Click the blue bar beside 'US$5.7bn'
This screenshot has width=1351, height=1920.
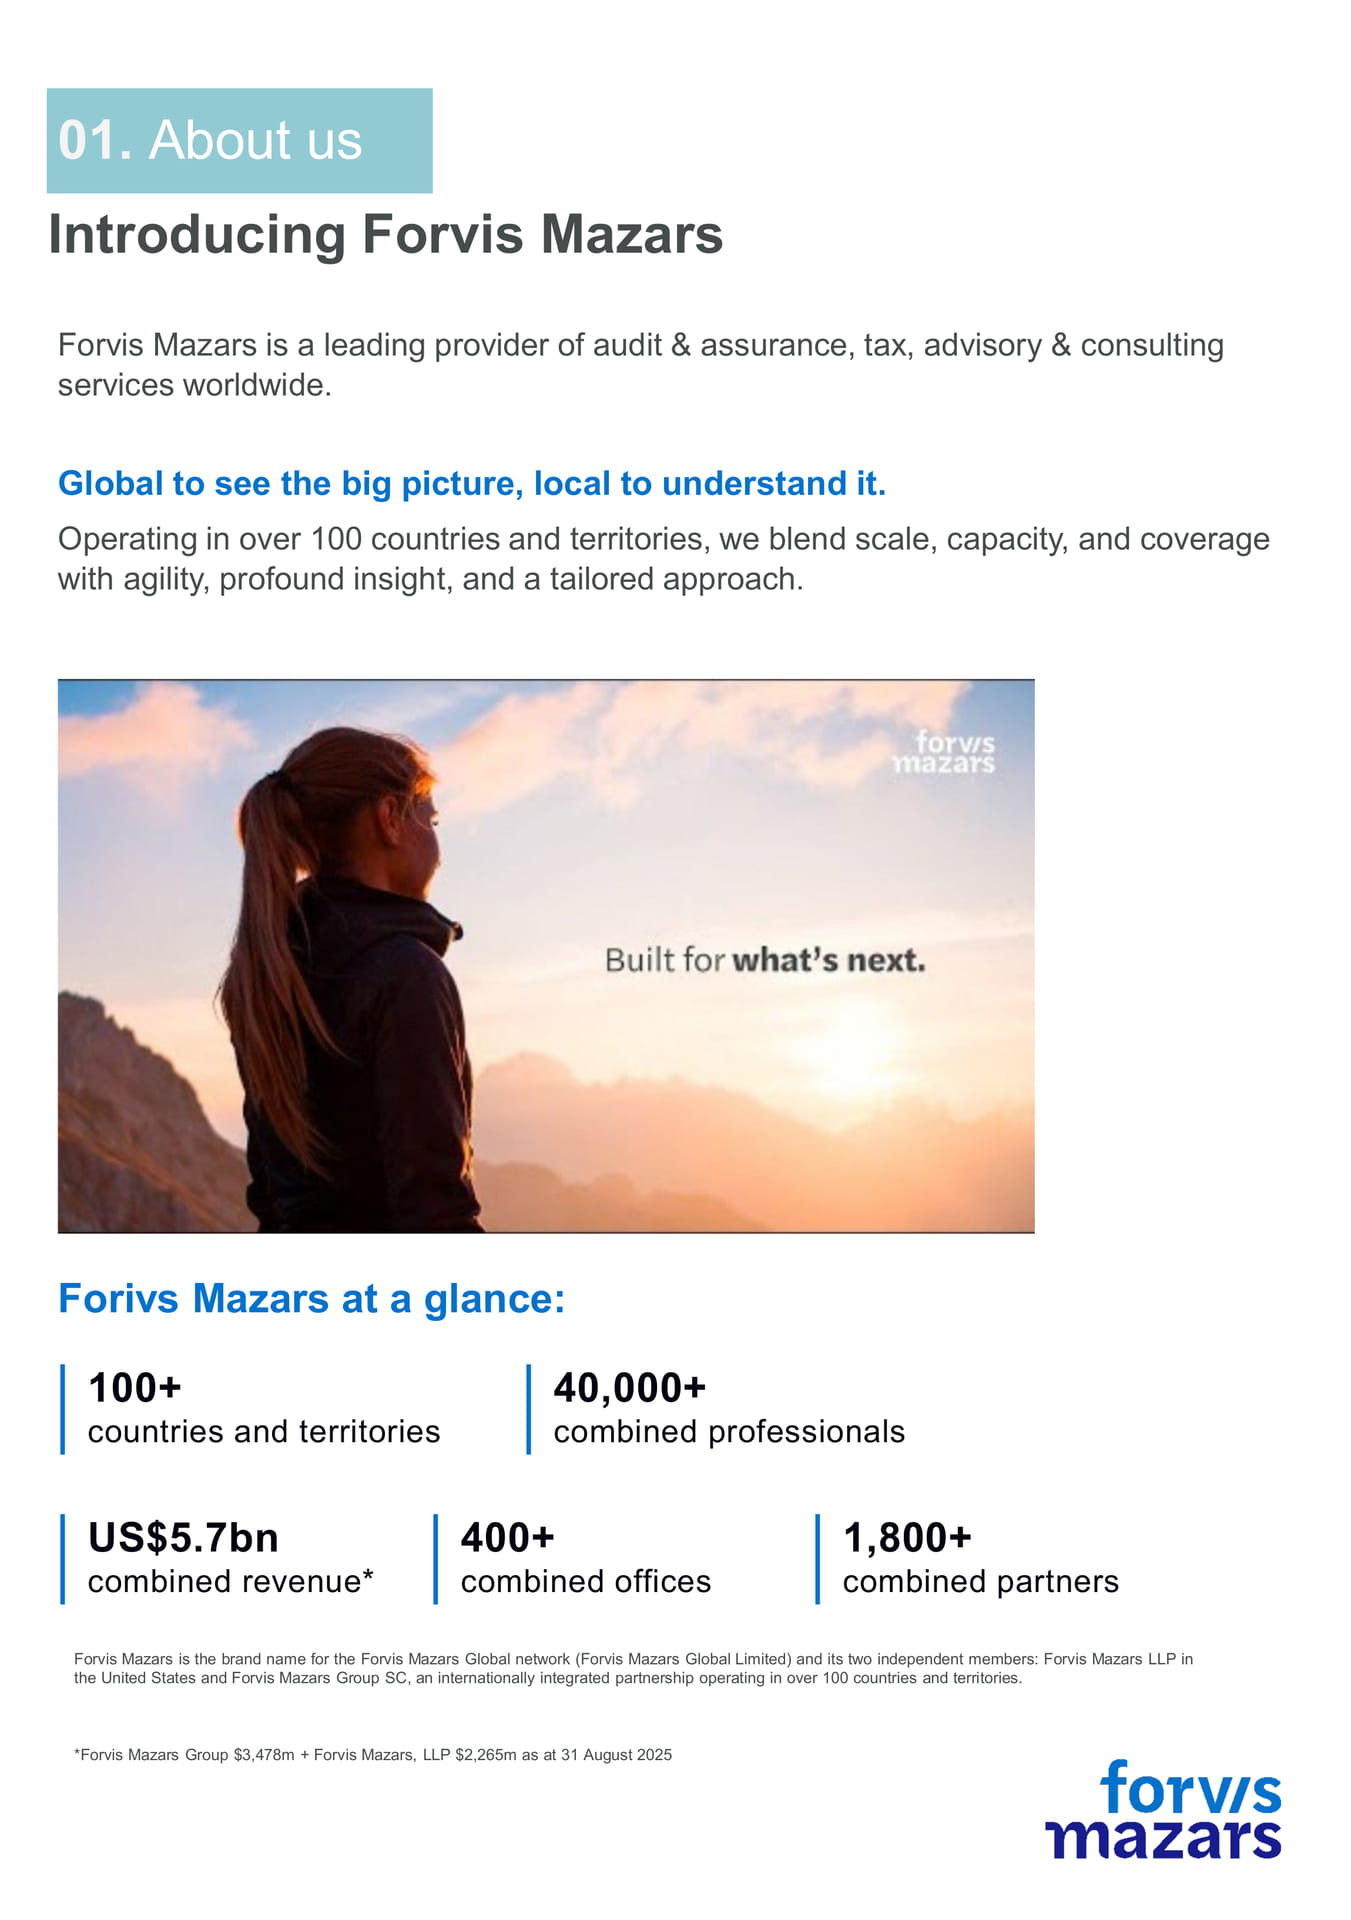pos(63,1559)
